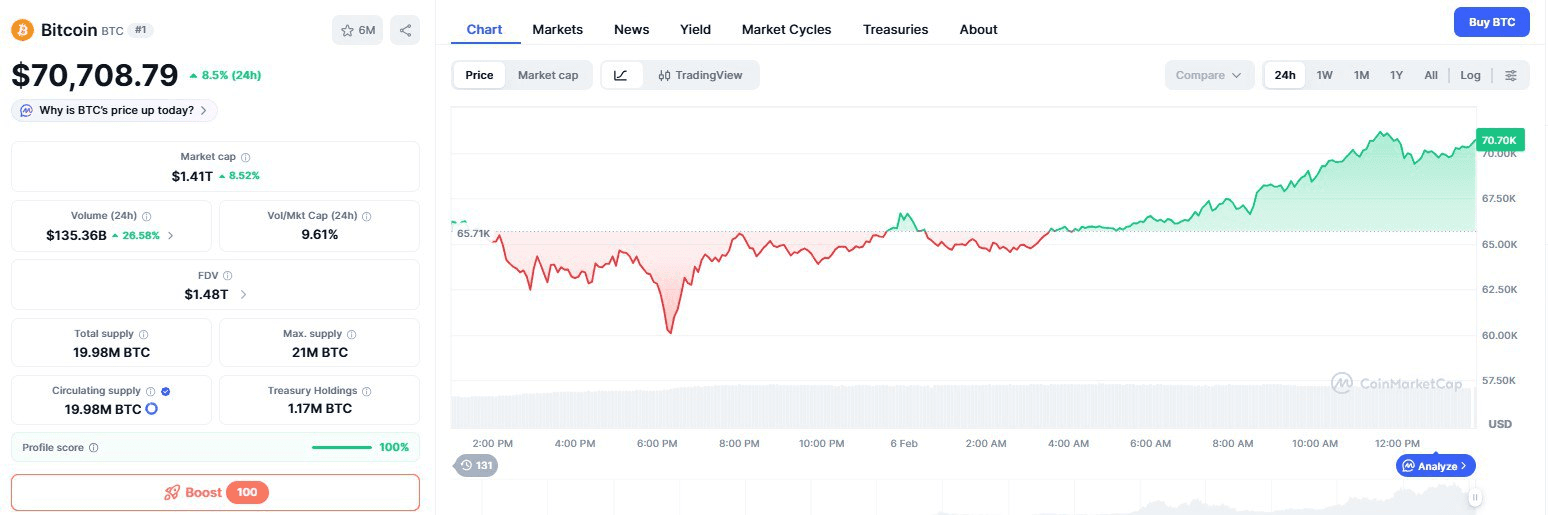Viewport: 1548px width, 515px height.
Task: Open the Compare dropdown
Action: [x=1208, y=75]
